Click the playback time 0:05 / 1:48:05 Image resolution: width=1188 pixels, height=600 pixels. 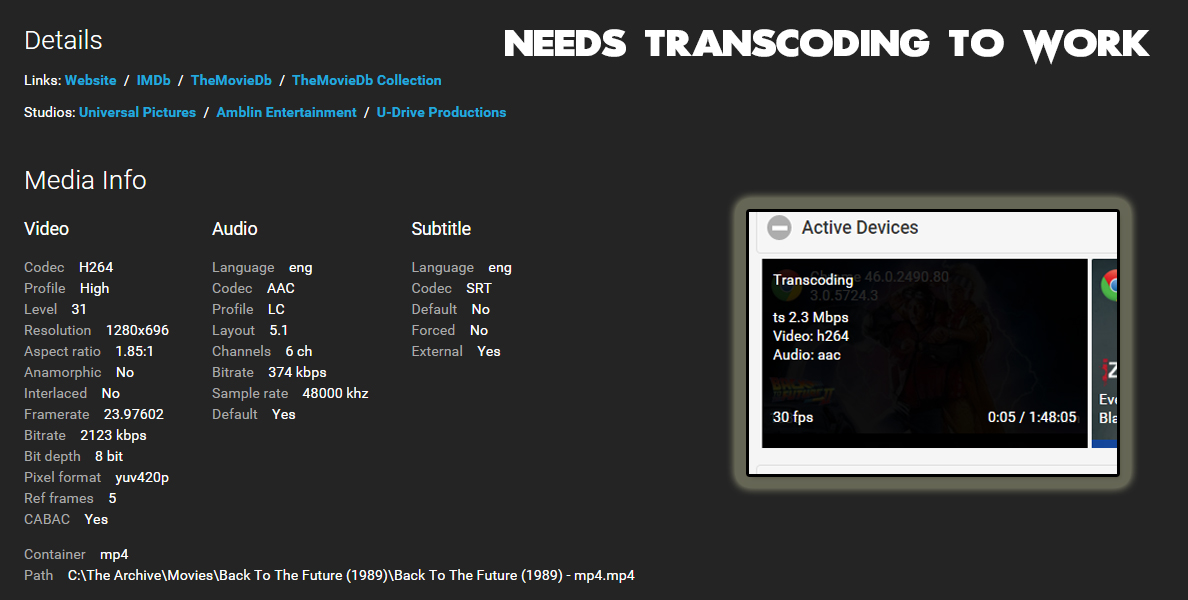point(1031,416)
